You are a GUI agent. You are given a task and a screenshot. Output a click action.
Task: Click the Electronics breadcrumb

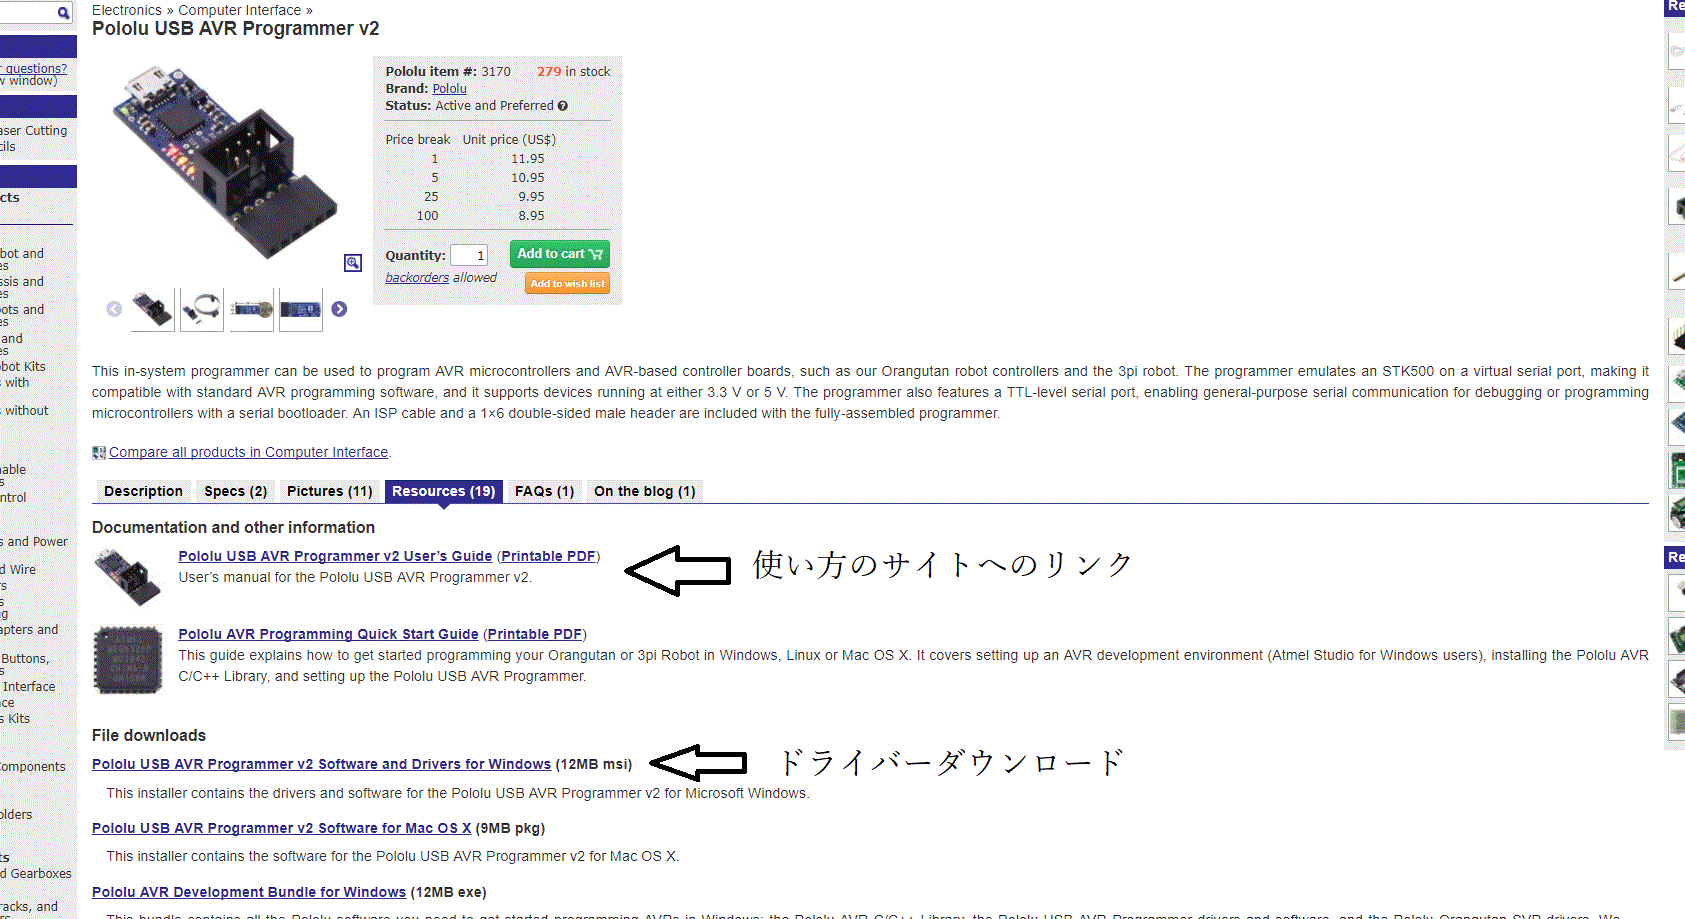(127, 10)
